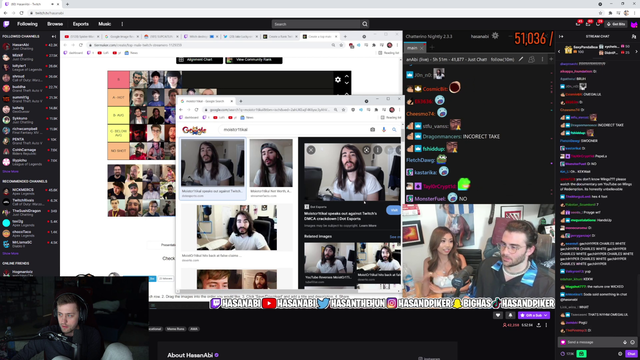Open the Following tab on Twitch
The height and width of the screenshot is (360, 640).
(x=27, y=24)
